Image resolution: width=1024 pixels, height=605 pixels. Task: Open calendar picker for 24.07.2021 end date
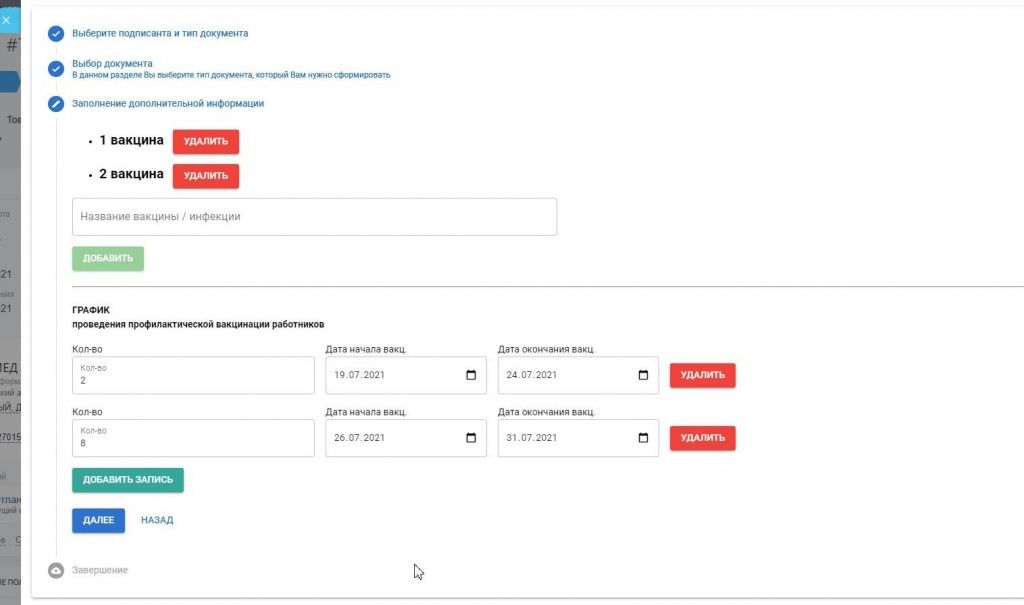point(643,376)
